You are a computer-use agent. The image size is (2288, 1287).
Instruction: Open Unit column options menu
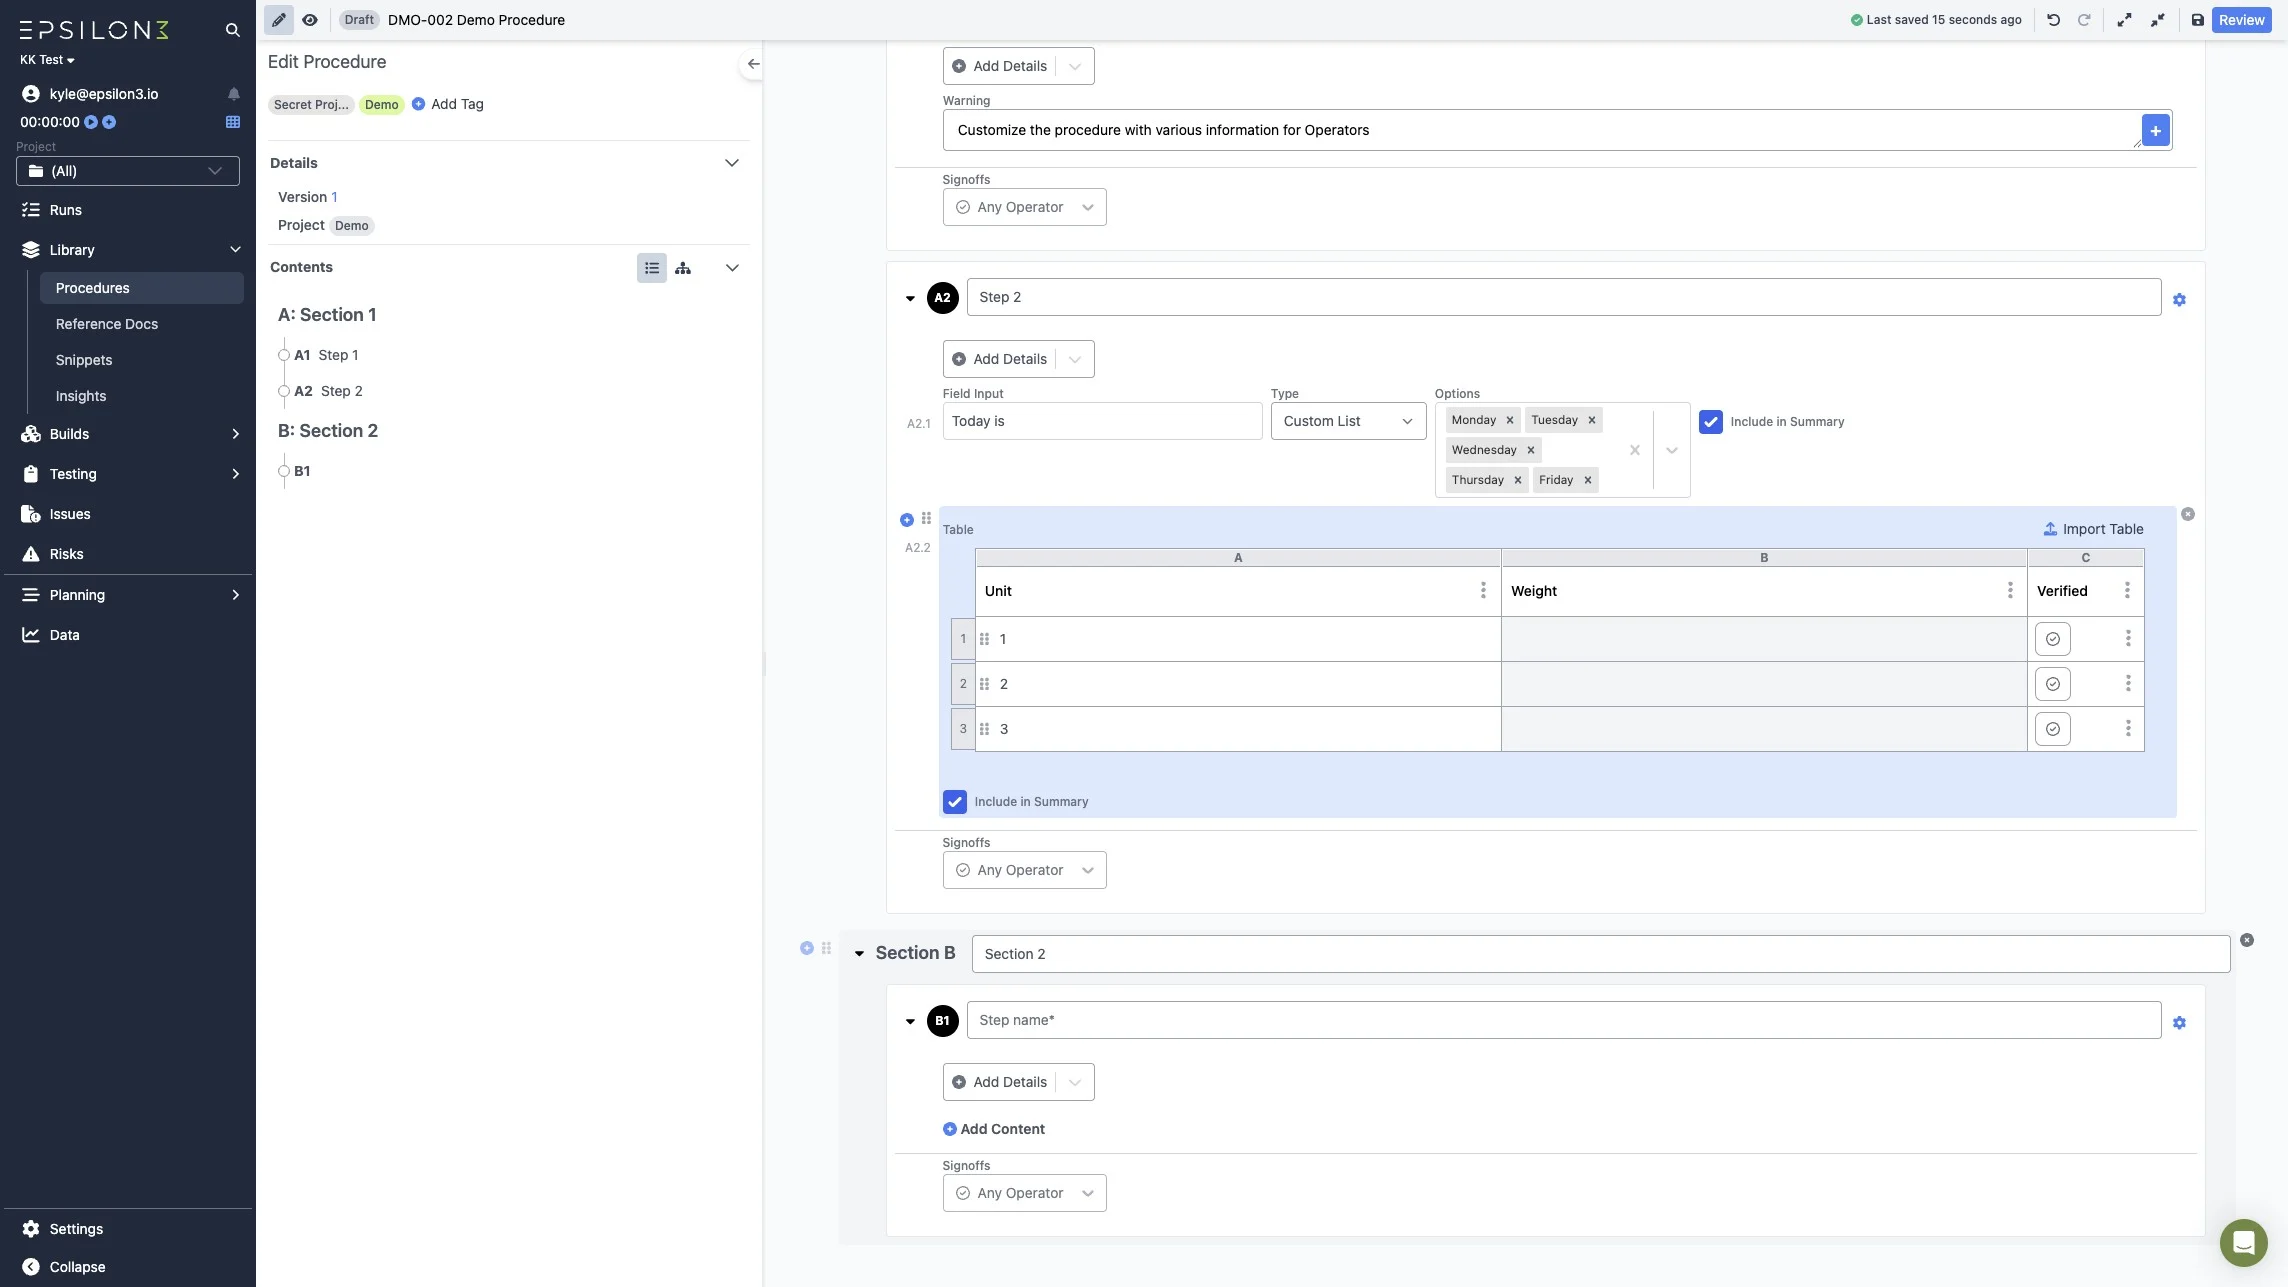pos(1483,591)
